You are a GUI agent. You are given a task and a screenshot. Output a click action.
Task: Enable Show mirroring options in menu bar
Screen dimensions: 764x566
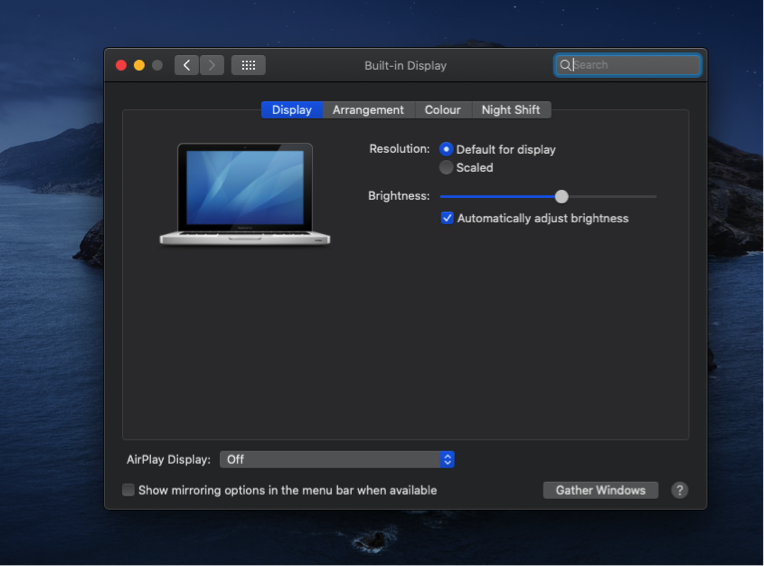point(128,490)
